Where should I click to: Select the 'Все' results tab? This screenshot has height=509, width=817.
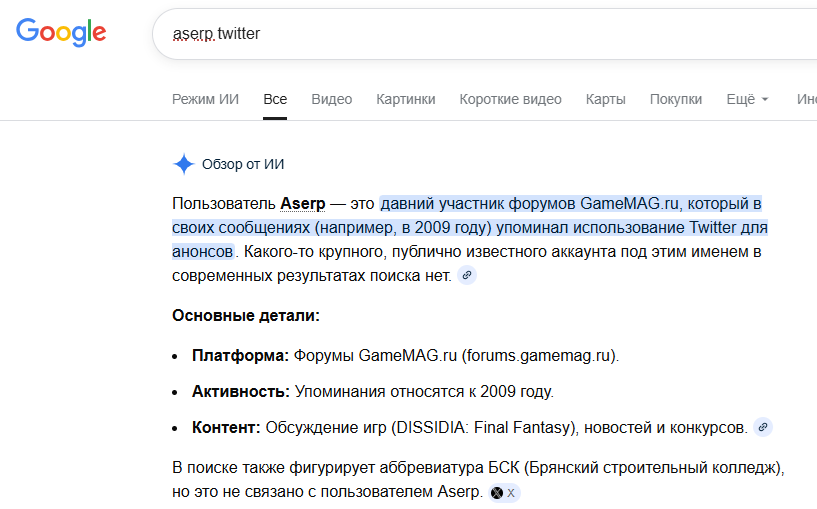(275, 99)
